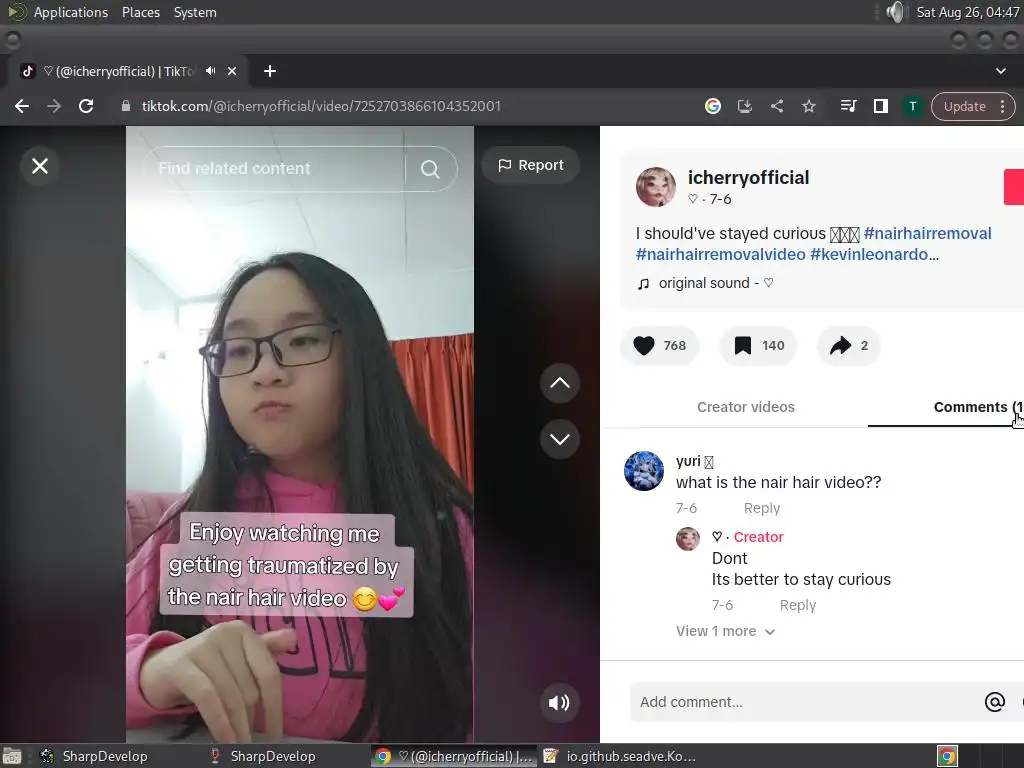Go to previous video with up chevron
The image size is (1024, 768).
tap(560, 383)
